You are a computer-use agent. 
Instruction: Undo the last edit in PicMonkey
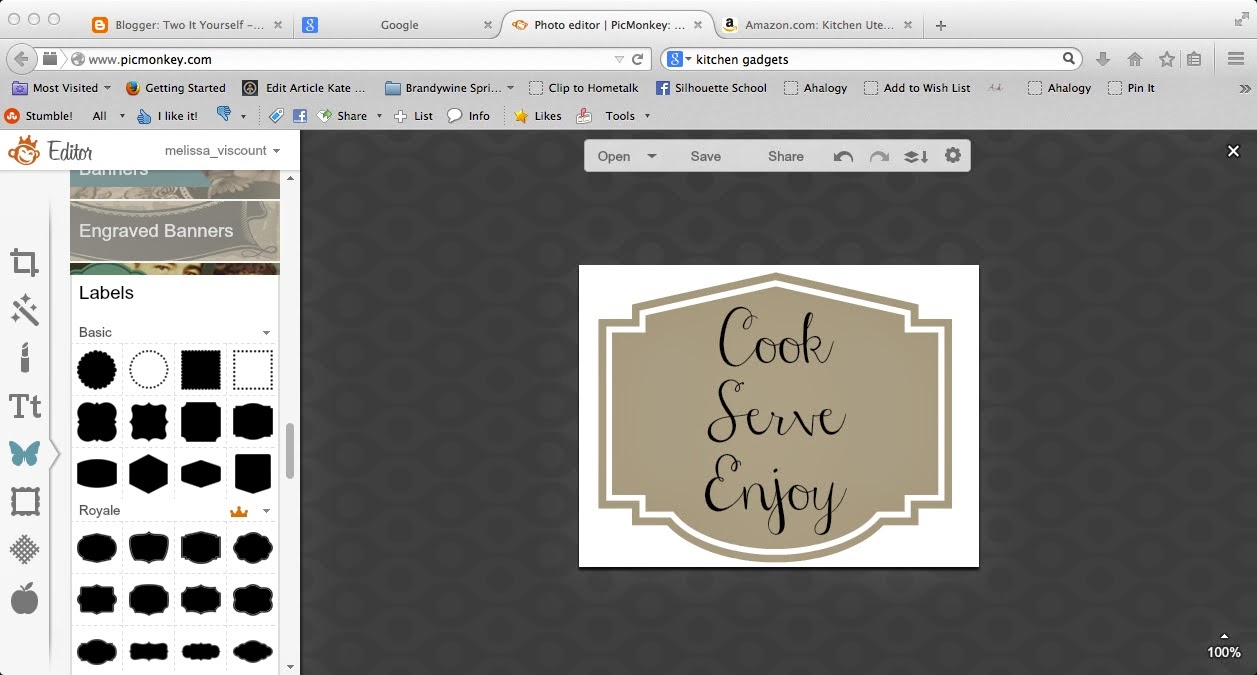pos(843,156)
